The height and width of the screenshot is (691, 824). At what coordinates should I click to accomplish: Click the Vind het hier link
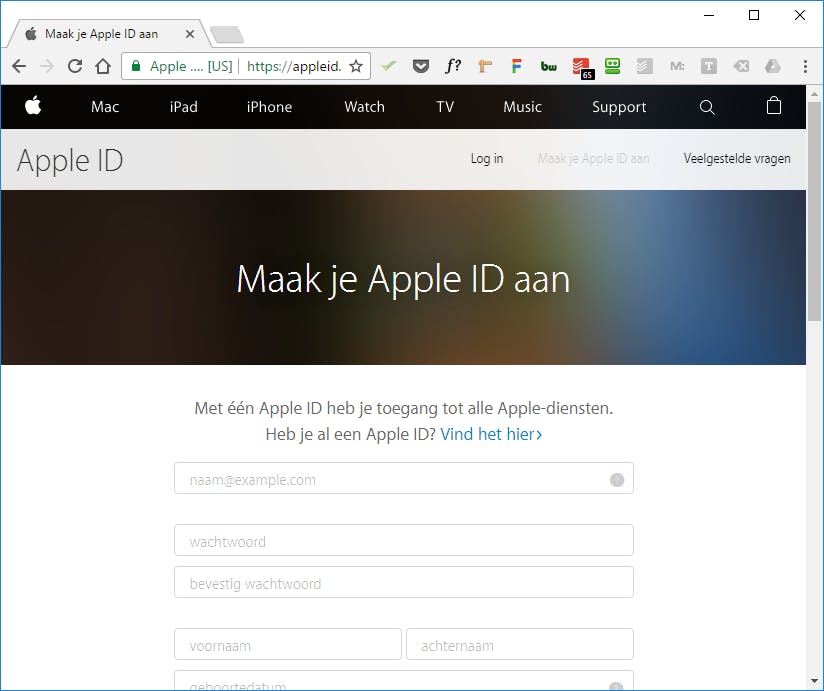[488, 434]
